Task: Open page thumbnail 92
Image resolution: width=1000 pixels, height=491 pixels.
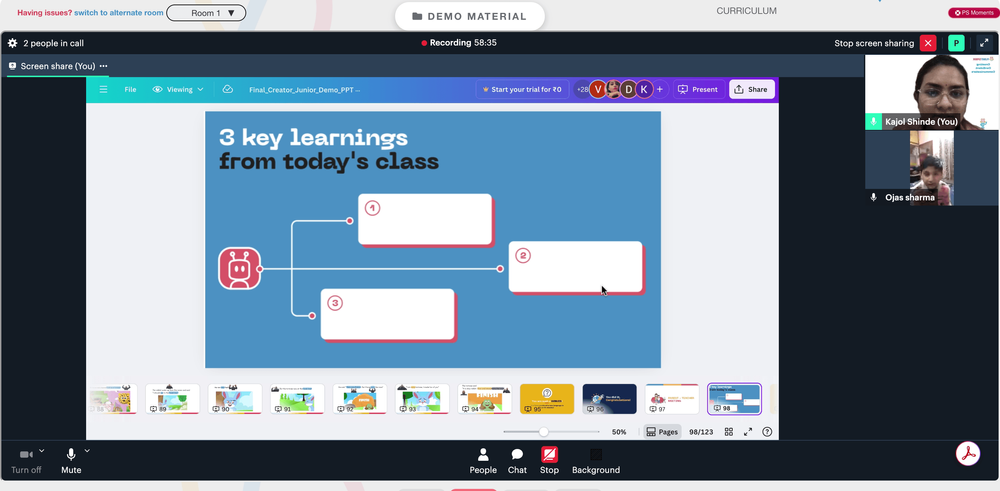Action: pos(360,399)
